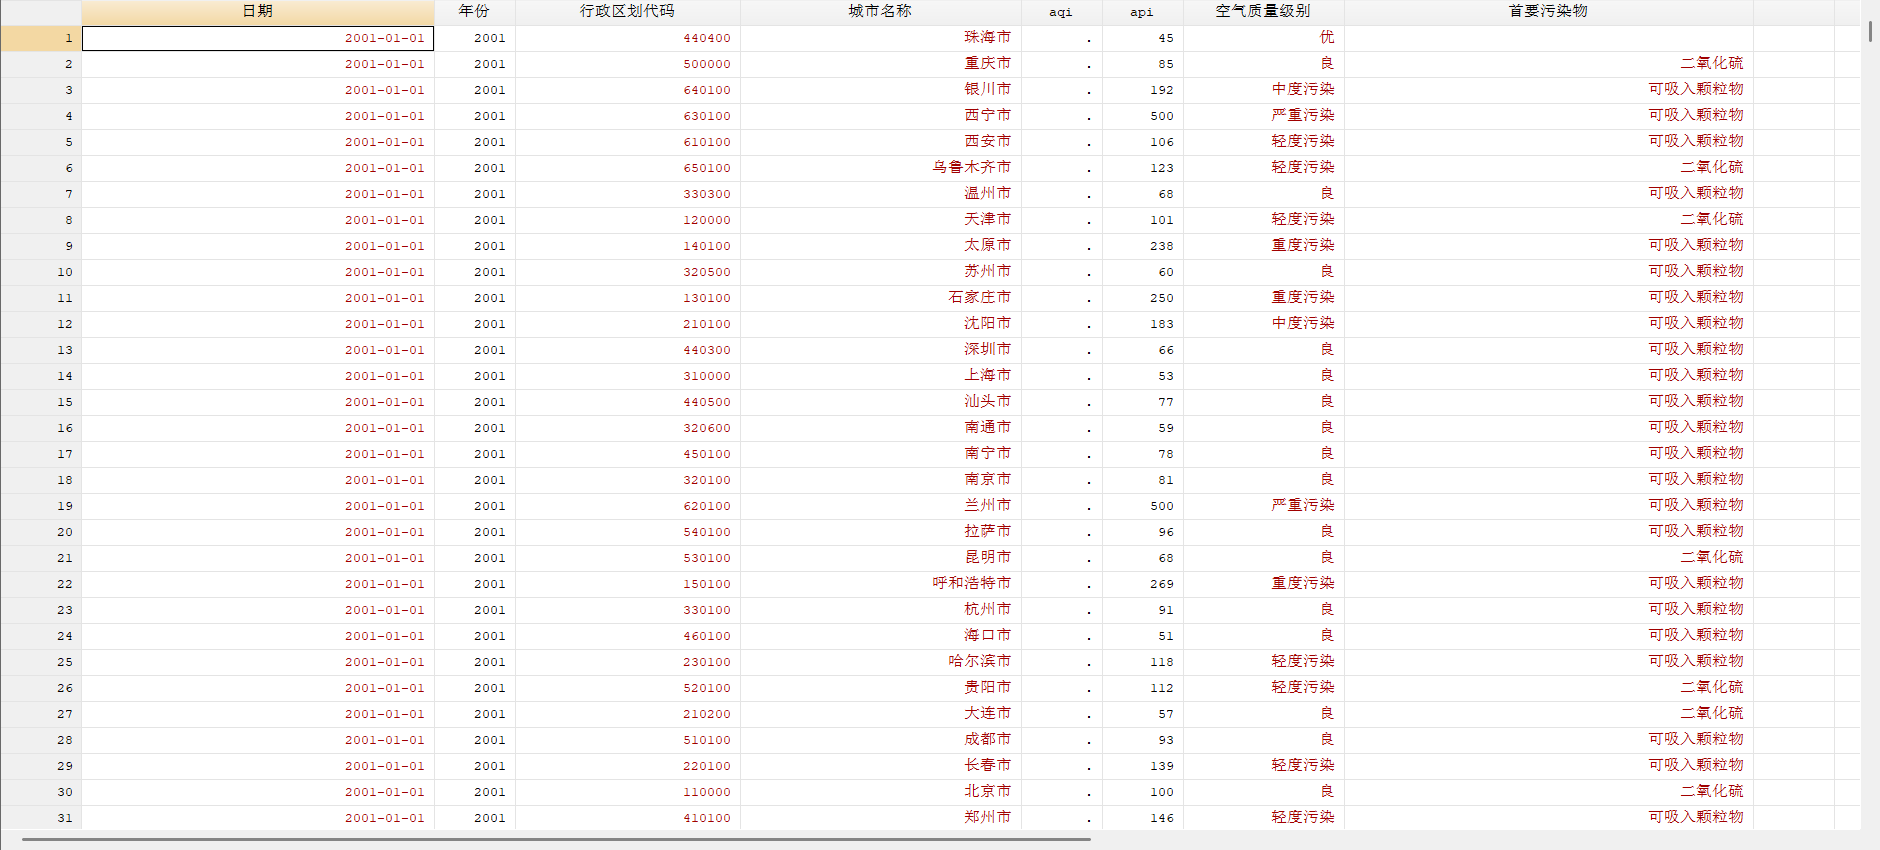Select city cell 太原市
This screenshot has height=850, width=1880.
pos(880,246)
